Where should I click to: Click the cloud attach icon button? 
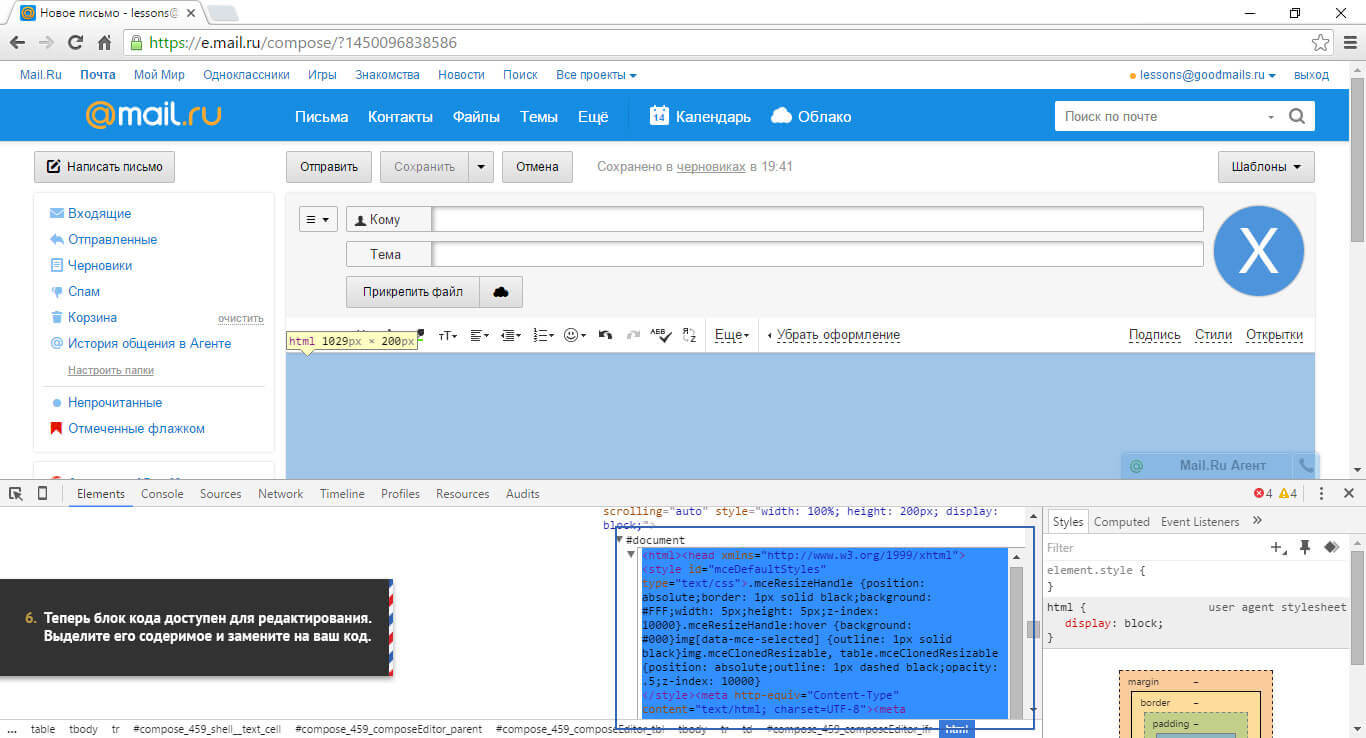click(x=501, y=292)
